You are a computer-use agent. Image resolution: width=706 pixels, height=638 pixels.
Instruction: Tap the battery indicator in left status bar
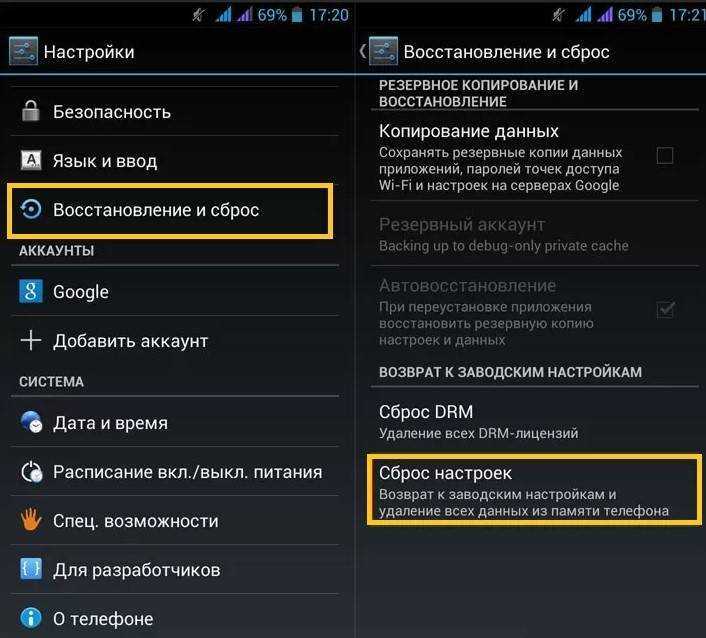297,15
